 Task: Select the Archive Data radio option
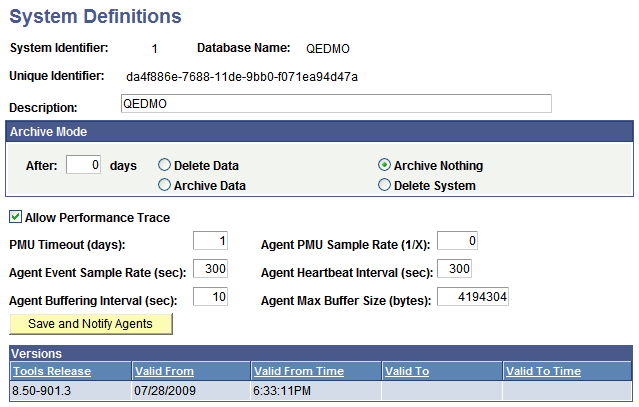click(164, 185)
